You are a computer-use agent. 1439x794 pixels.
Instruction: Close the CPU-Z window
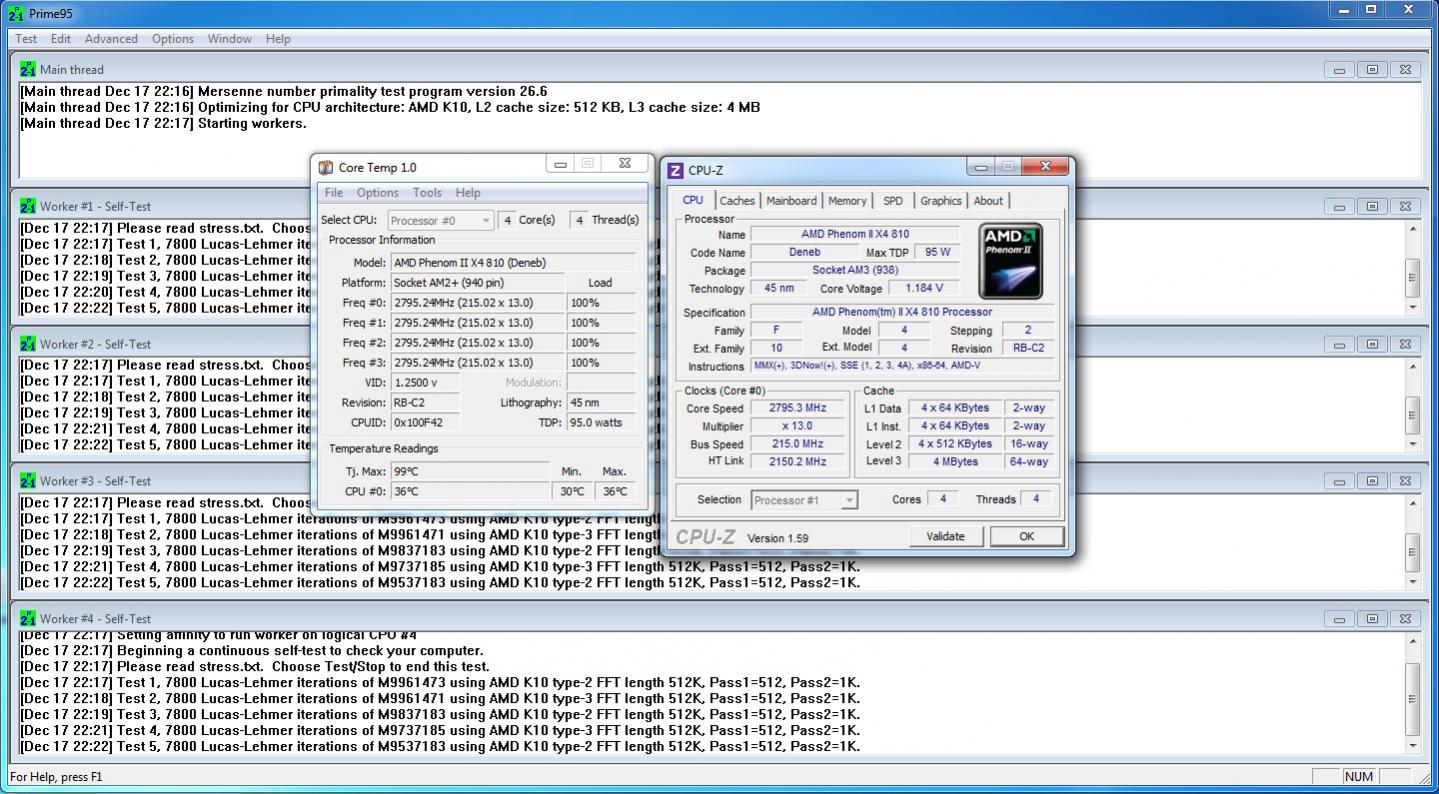tap(1047, 166)
